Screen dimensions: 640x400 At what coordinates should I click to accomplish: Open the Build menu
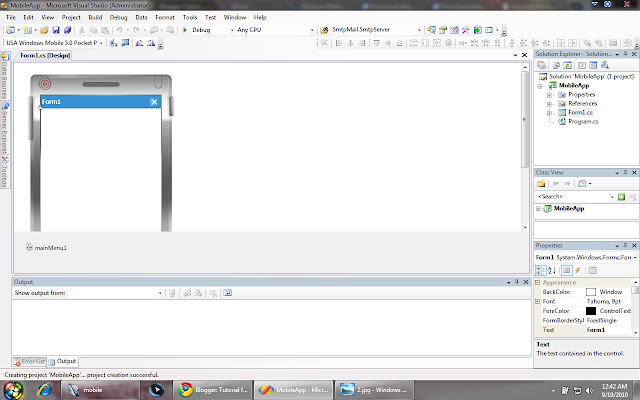(x=95, y=17)
